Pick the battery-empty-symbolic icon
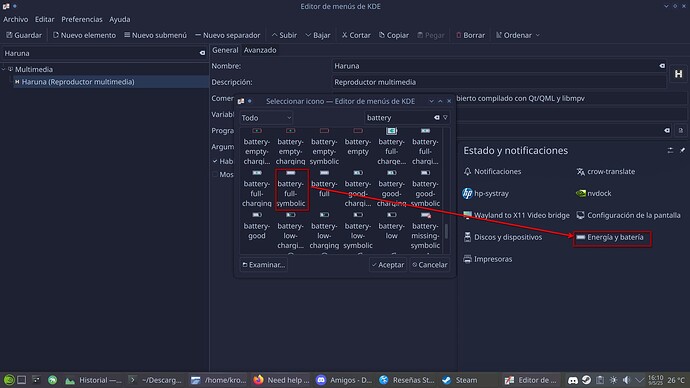Screen dimensions: 690x388 (324, 146)
